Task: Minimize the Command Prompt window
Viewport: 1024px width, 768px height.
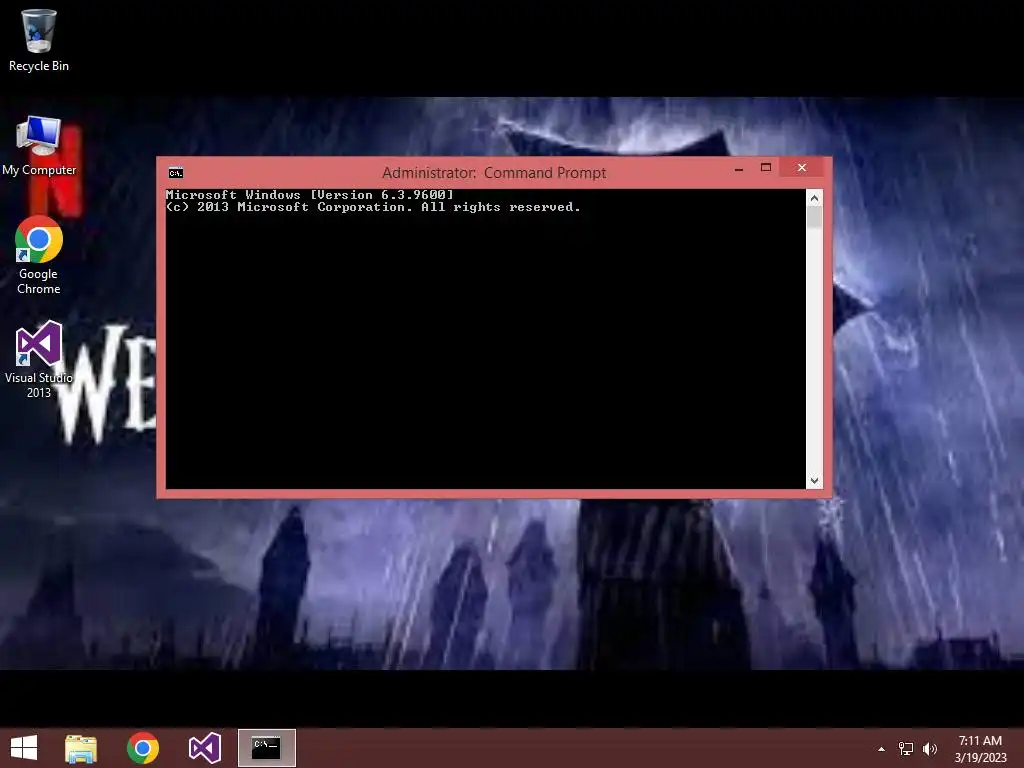Action: pyautogui.click(x=739, y=169)
